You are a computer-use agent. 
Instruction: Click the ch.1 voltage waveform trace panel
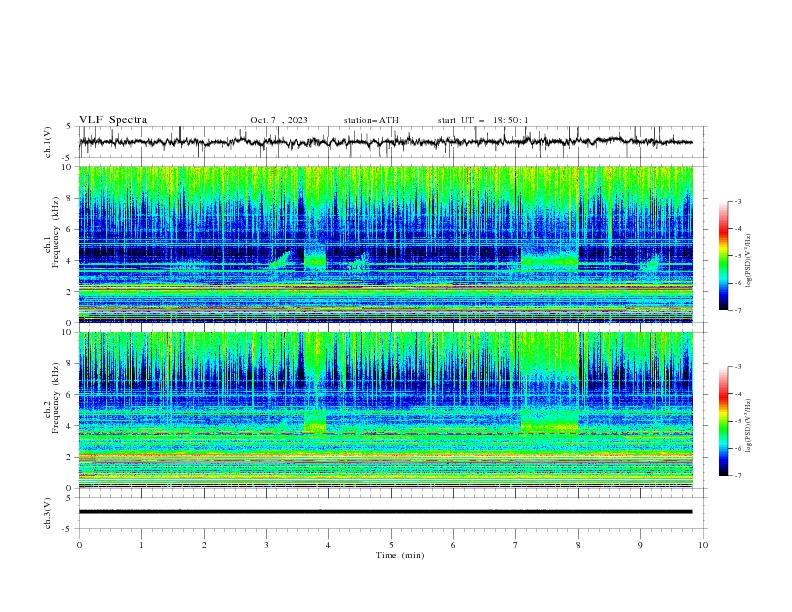tap(391, 142)
